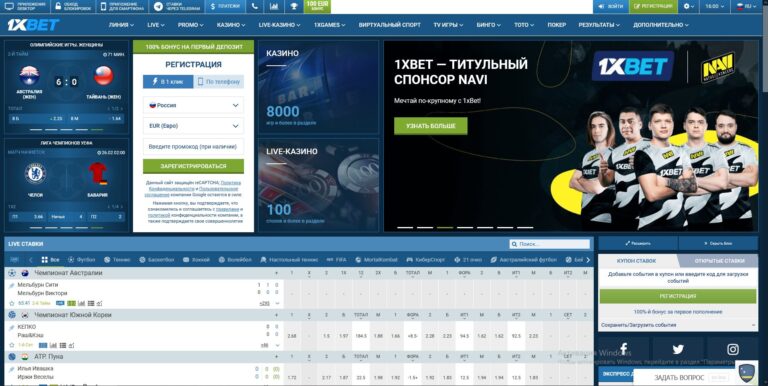Open the 16:00 time dropdown
Screen dimensions: 768x386
pos(715,6)
